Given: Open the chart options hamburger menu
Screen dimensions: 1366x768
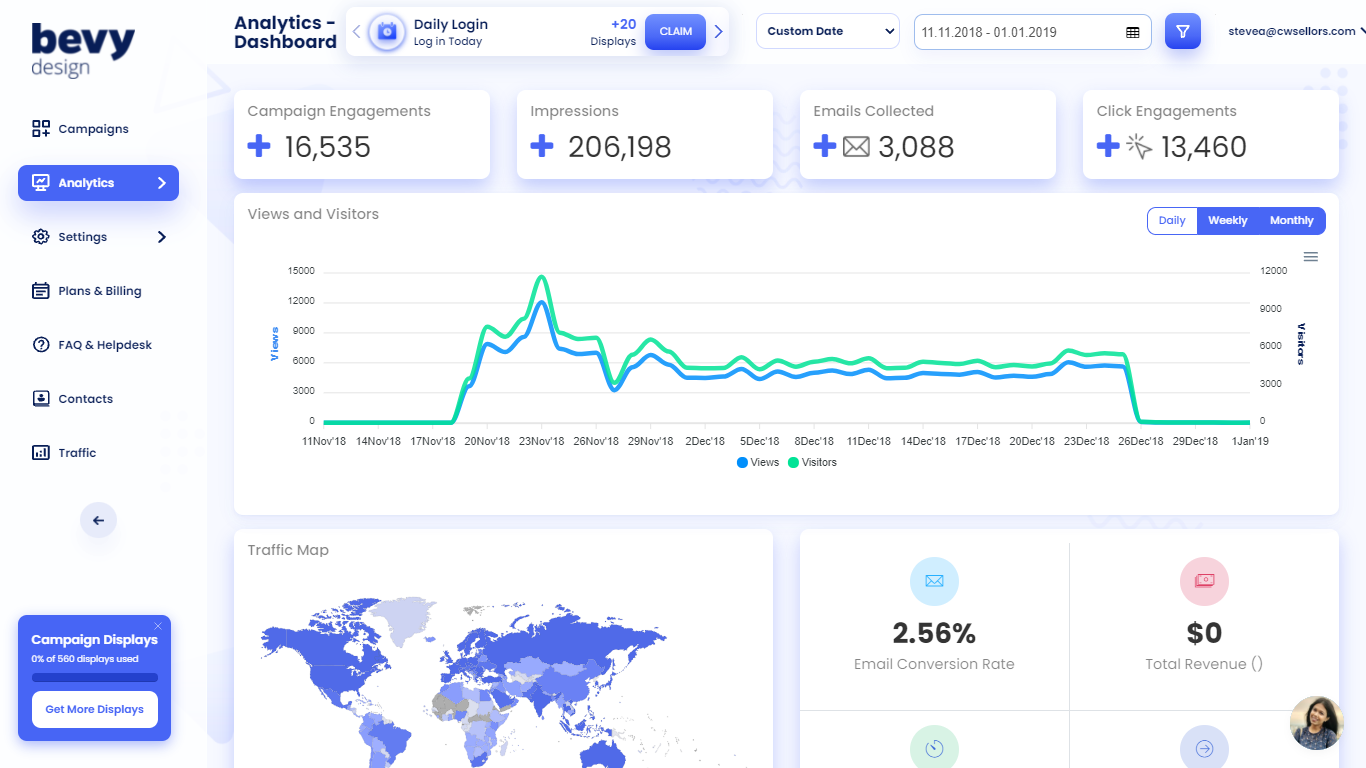Looking at the screenshot, I should pyautogui.click(x=1311, y=255).
